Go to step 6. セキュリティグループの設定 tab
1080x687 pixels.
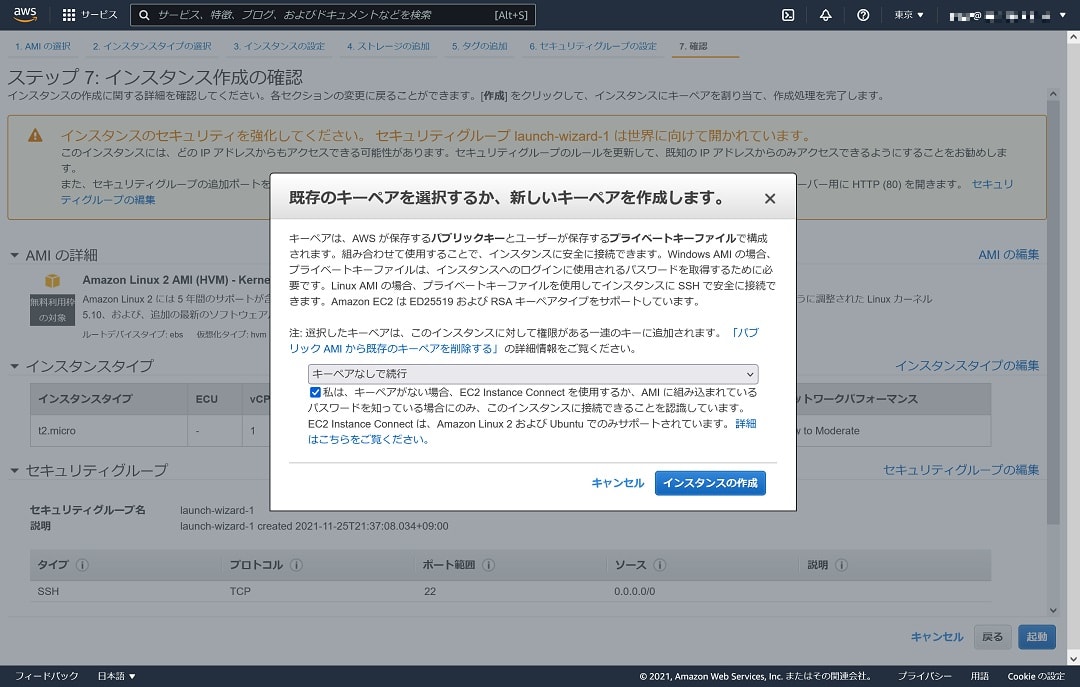coord(592,46)
